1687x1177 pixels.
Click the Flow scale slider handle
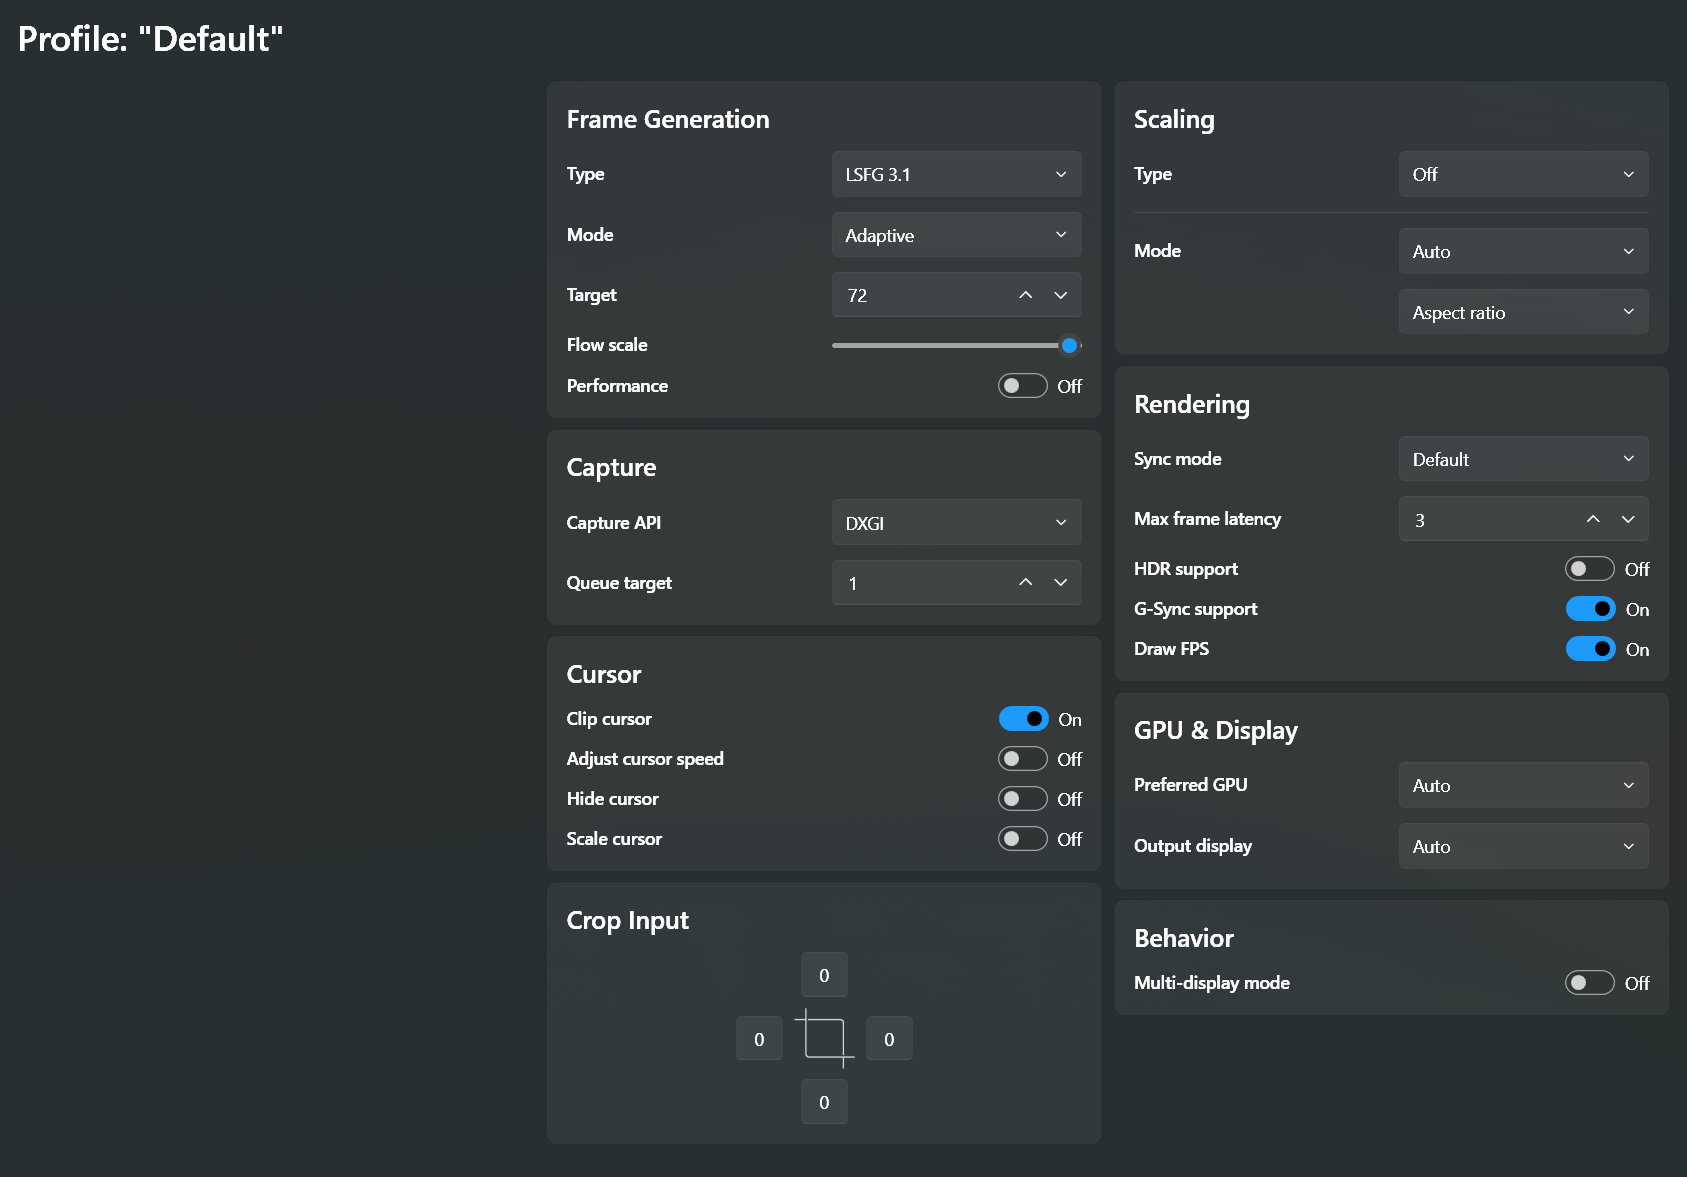pyautogui.click(x=1069, y=345)
